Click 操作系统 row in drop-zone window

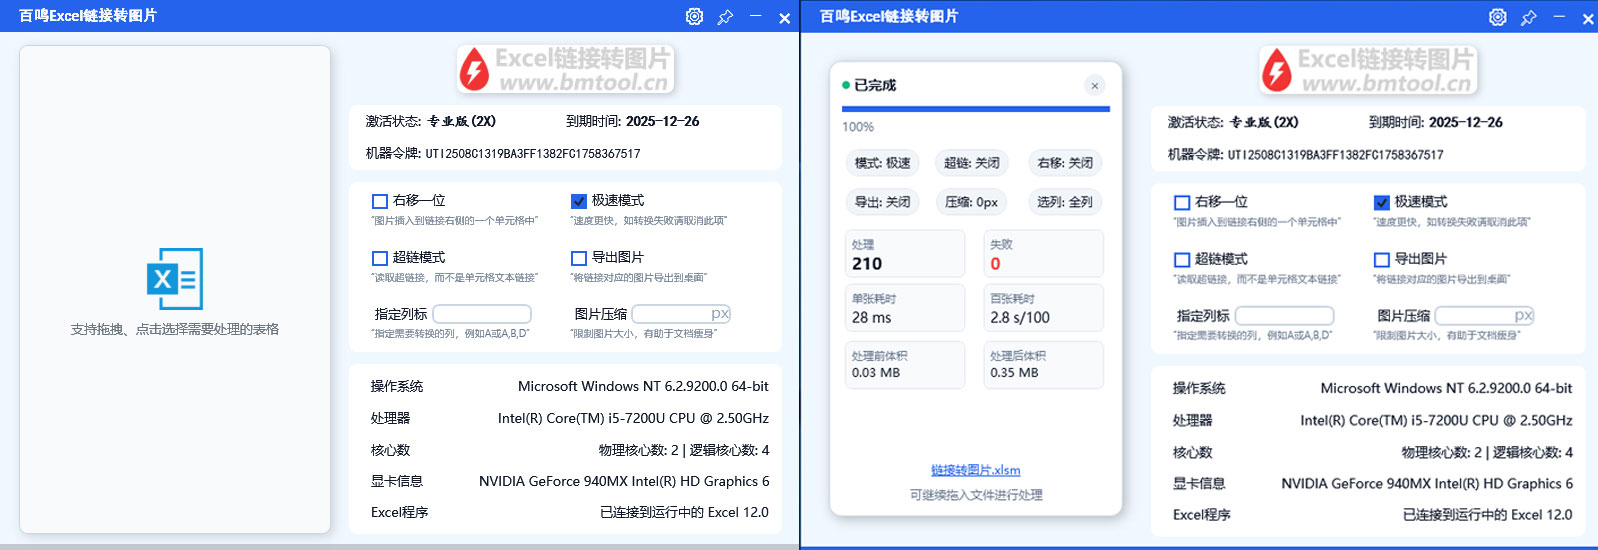570,386
